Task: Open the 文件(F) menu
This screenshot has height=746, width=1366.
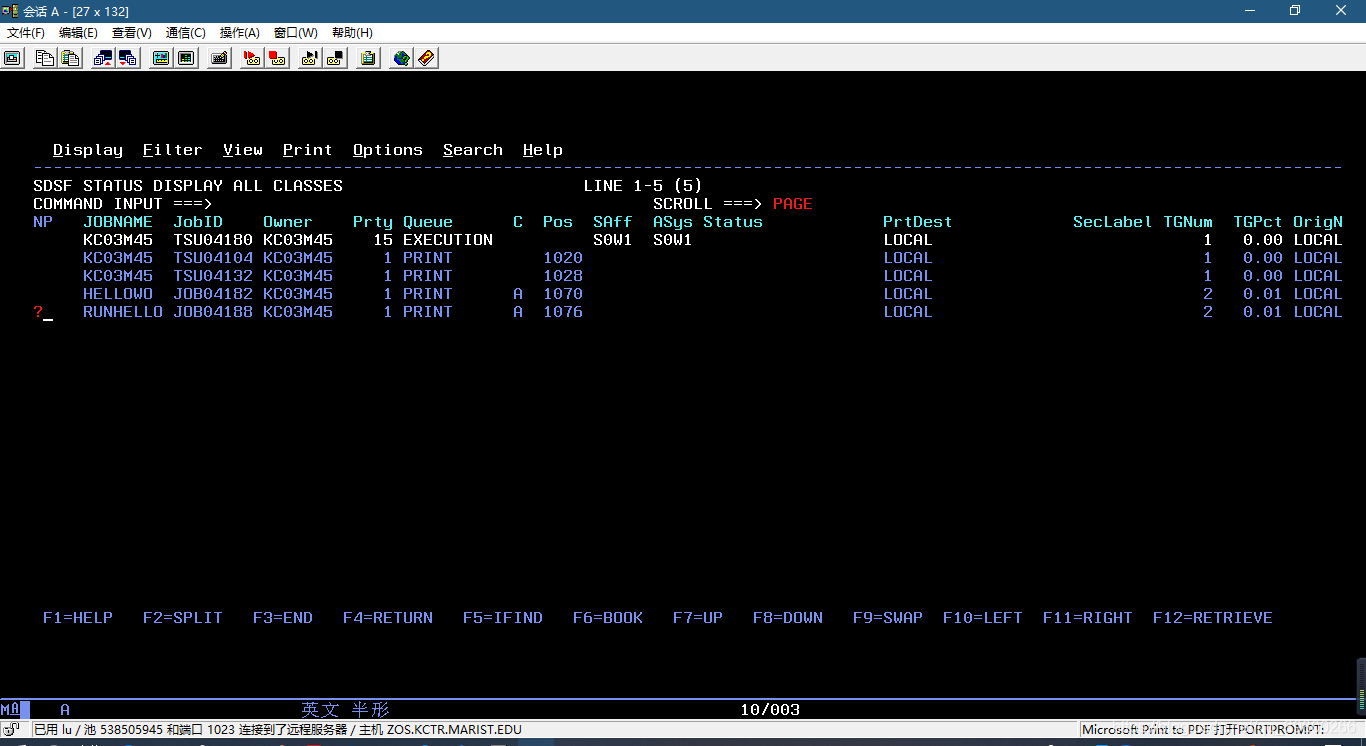Action: (26, 32)
